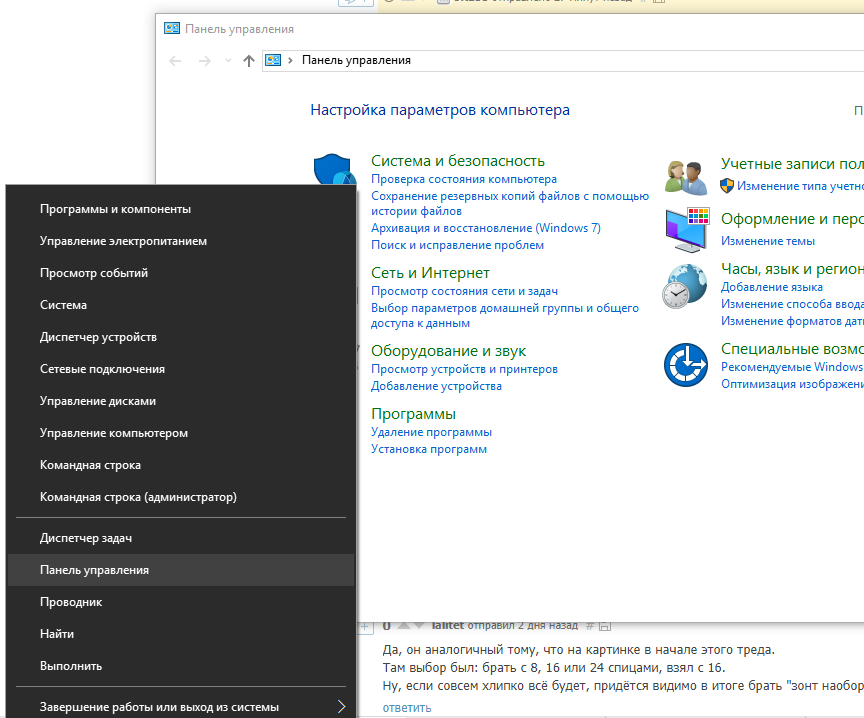The image size is (864, 718).
Task: Open the User Accounts category icon
Action: coord(686,176)
